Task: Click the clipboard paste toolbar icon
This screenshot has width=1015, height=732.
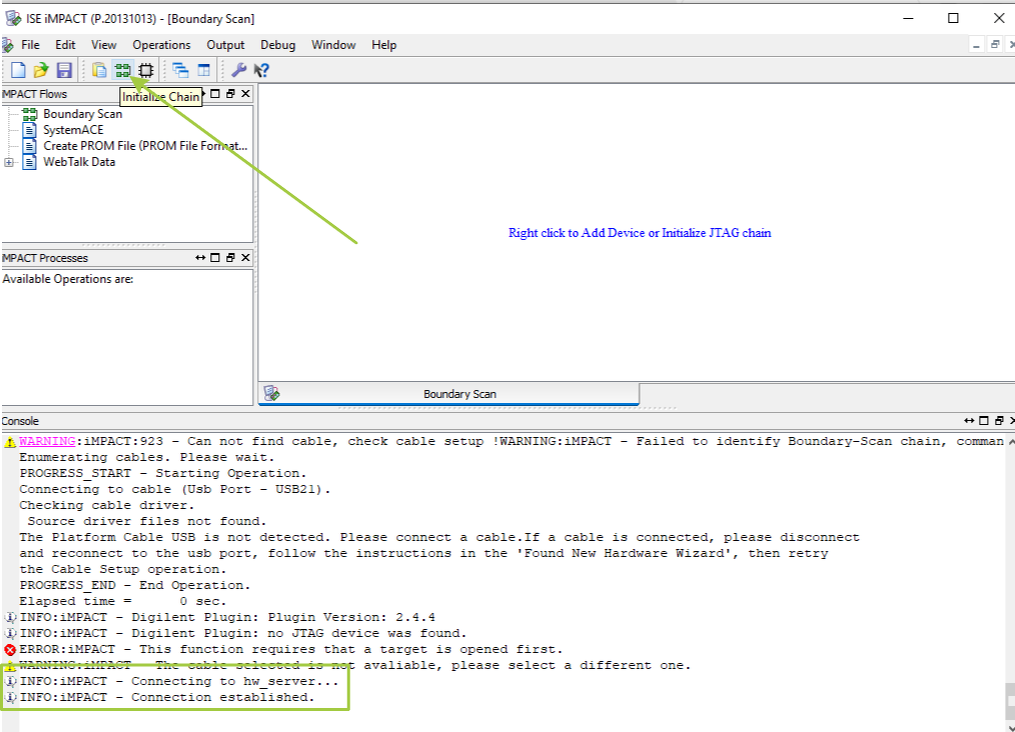Action: click(x=99, y=70)
